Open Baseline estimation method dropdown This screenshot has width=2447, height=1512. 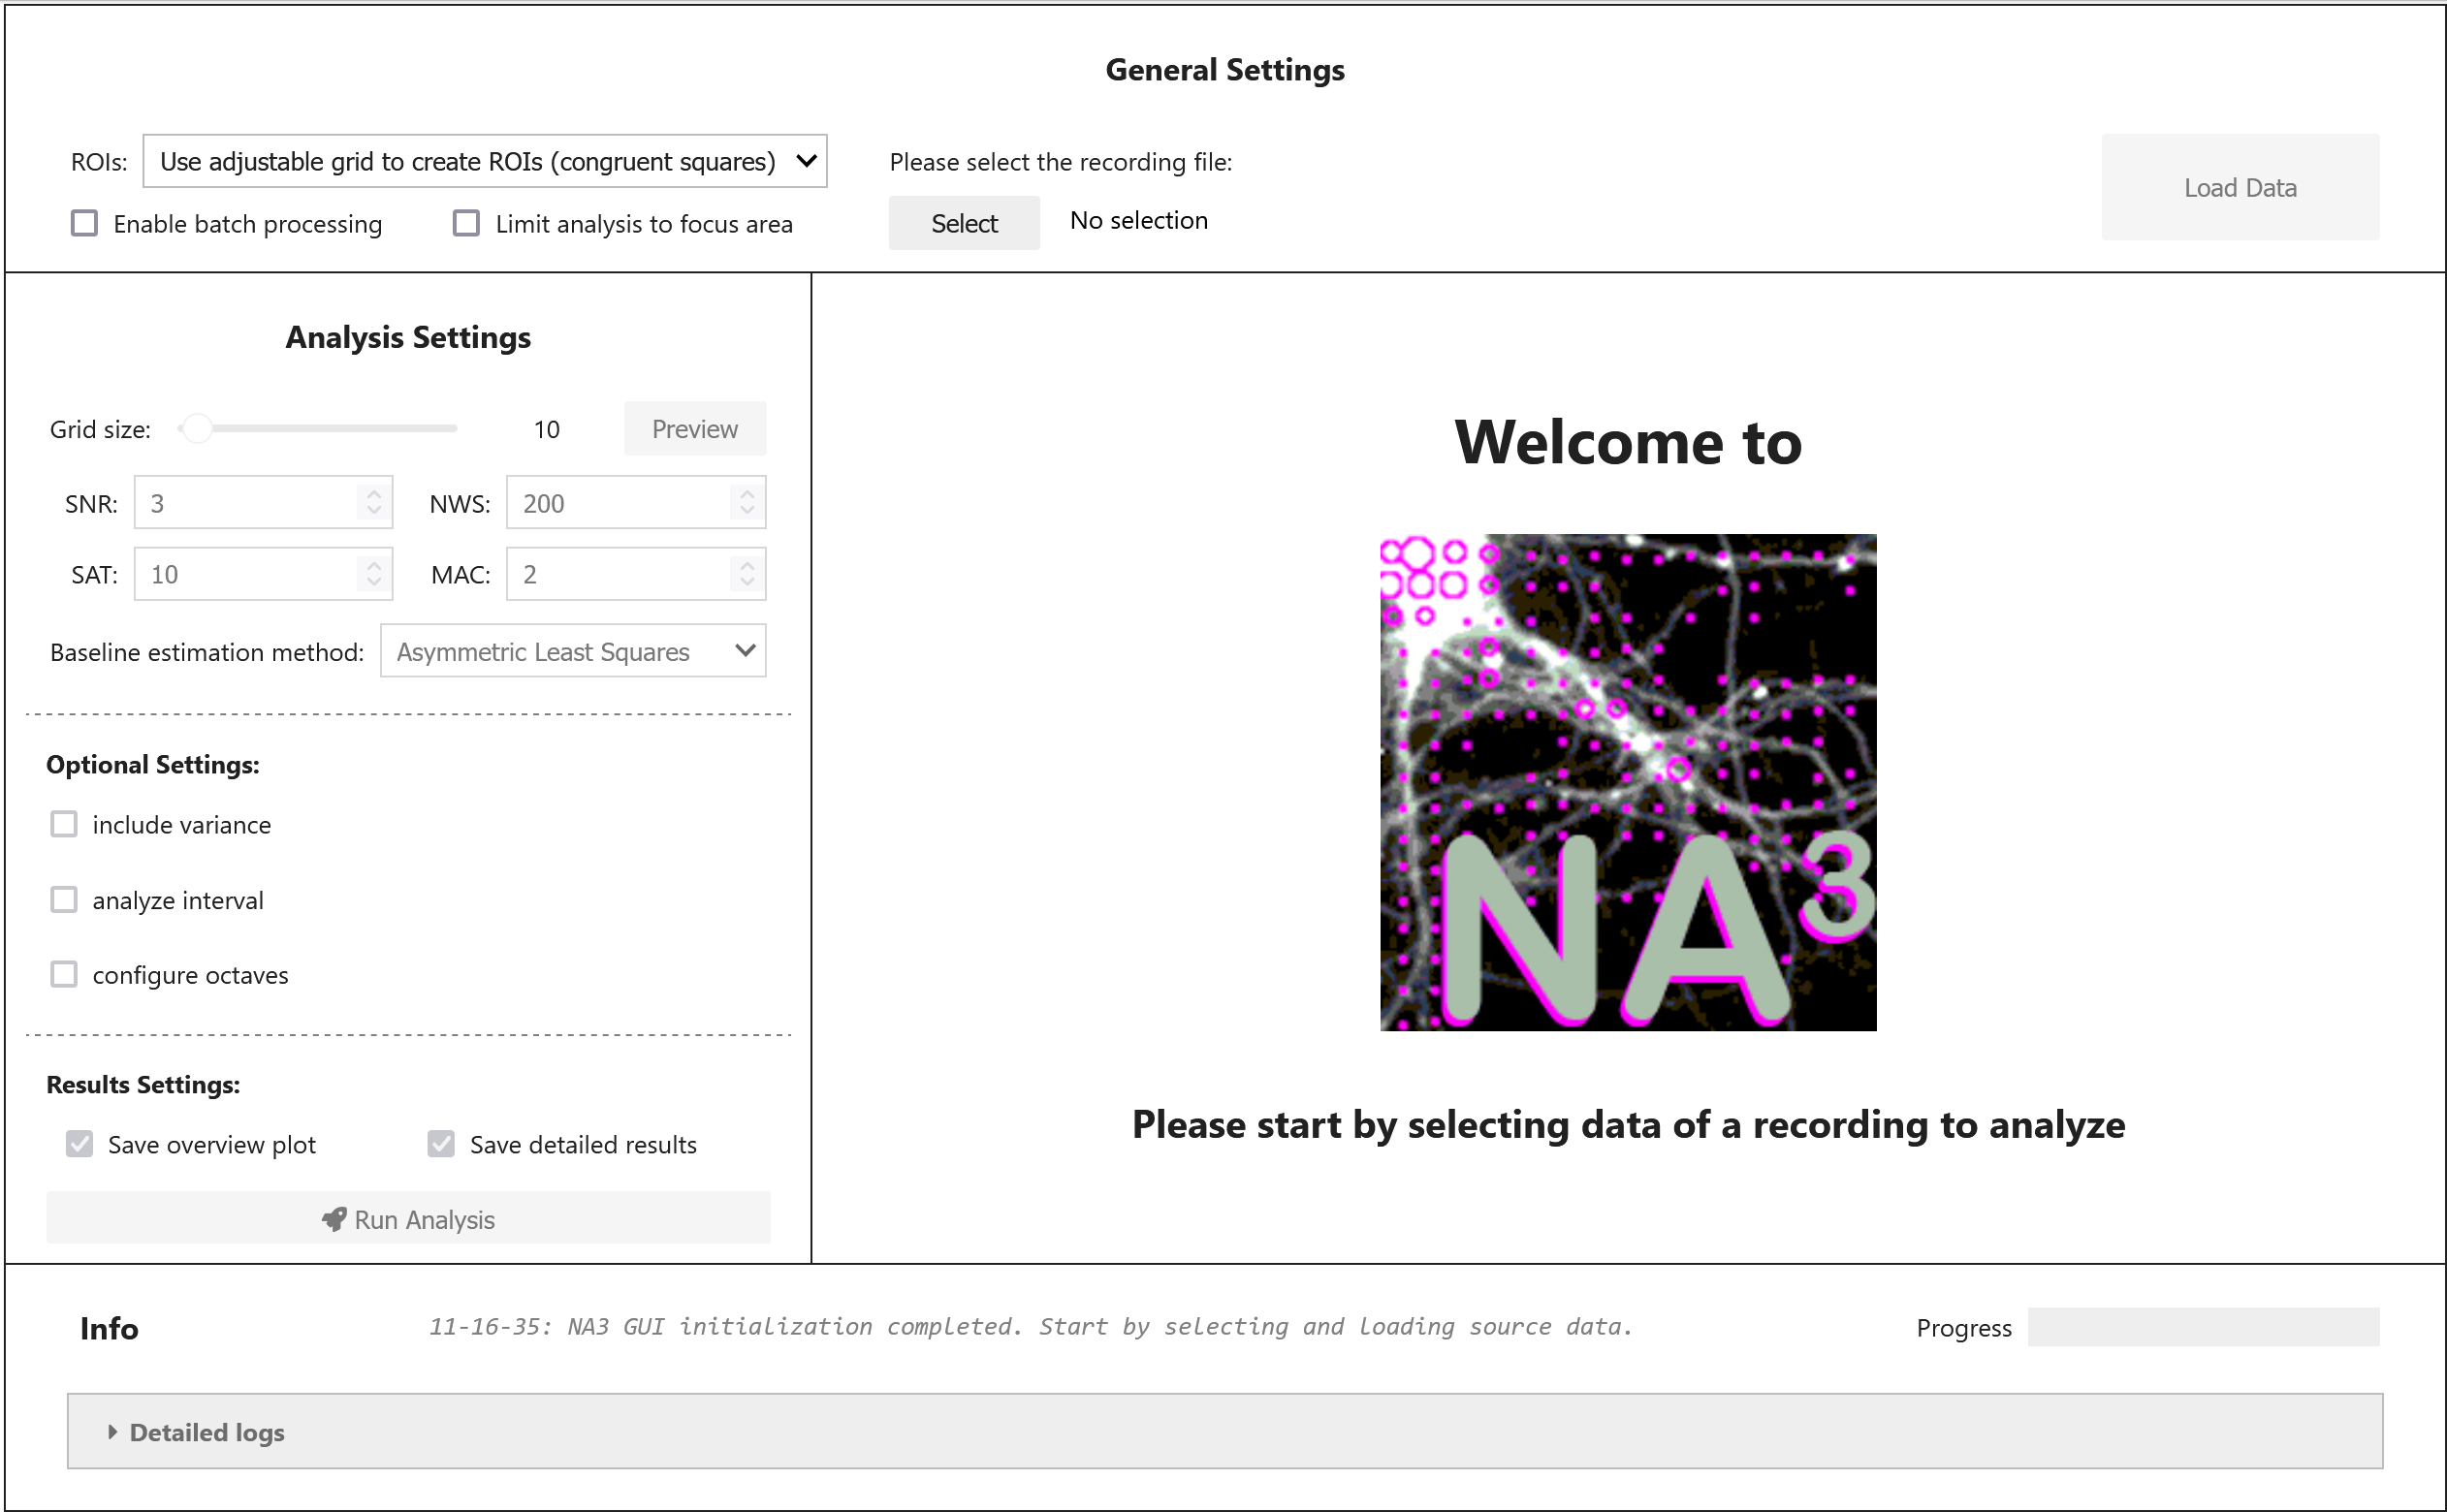(572, 651)
